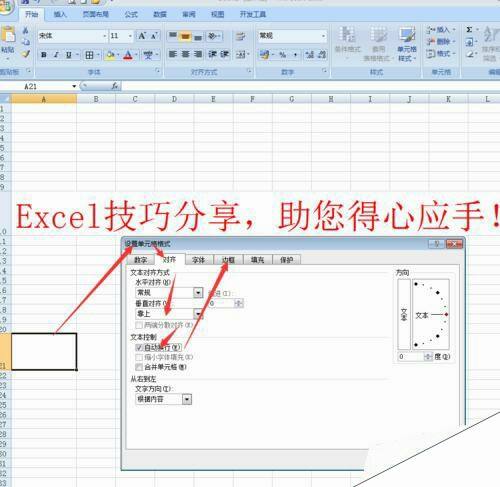Image resolution: width=500 pixels, height=487 pixels.
Task: Click the Accounting Number Format icon
Action: click(265, 55)
